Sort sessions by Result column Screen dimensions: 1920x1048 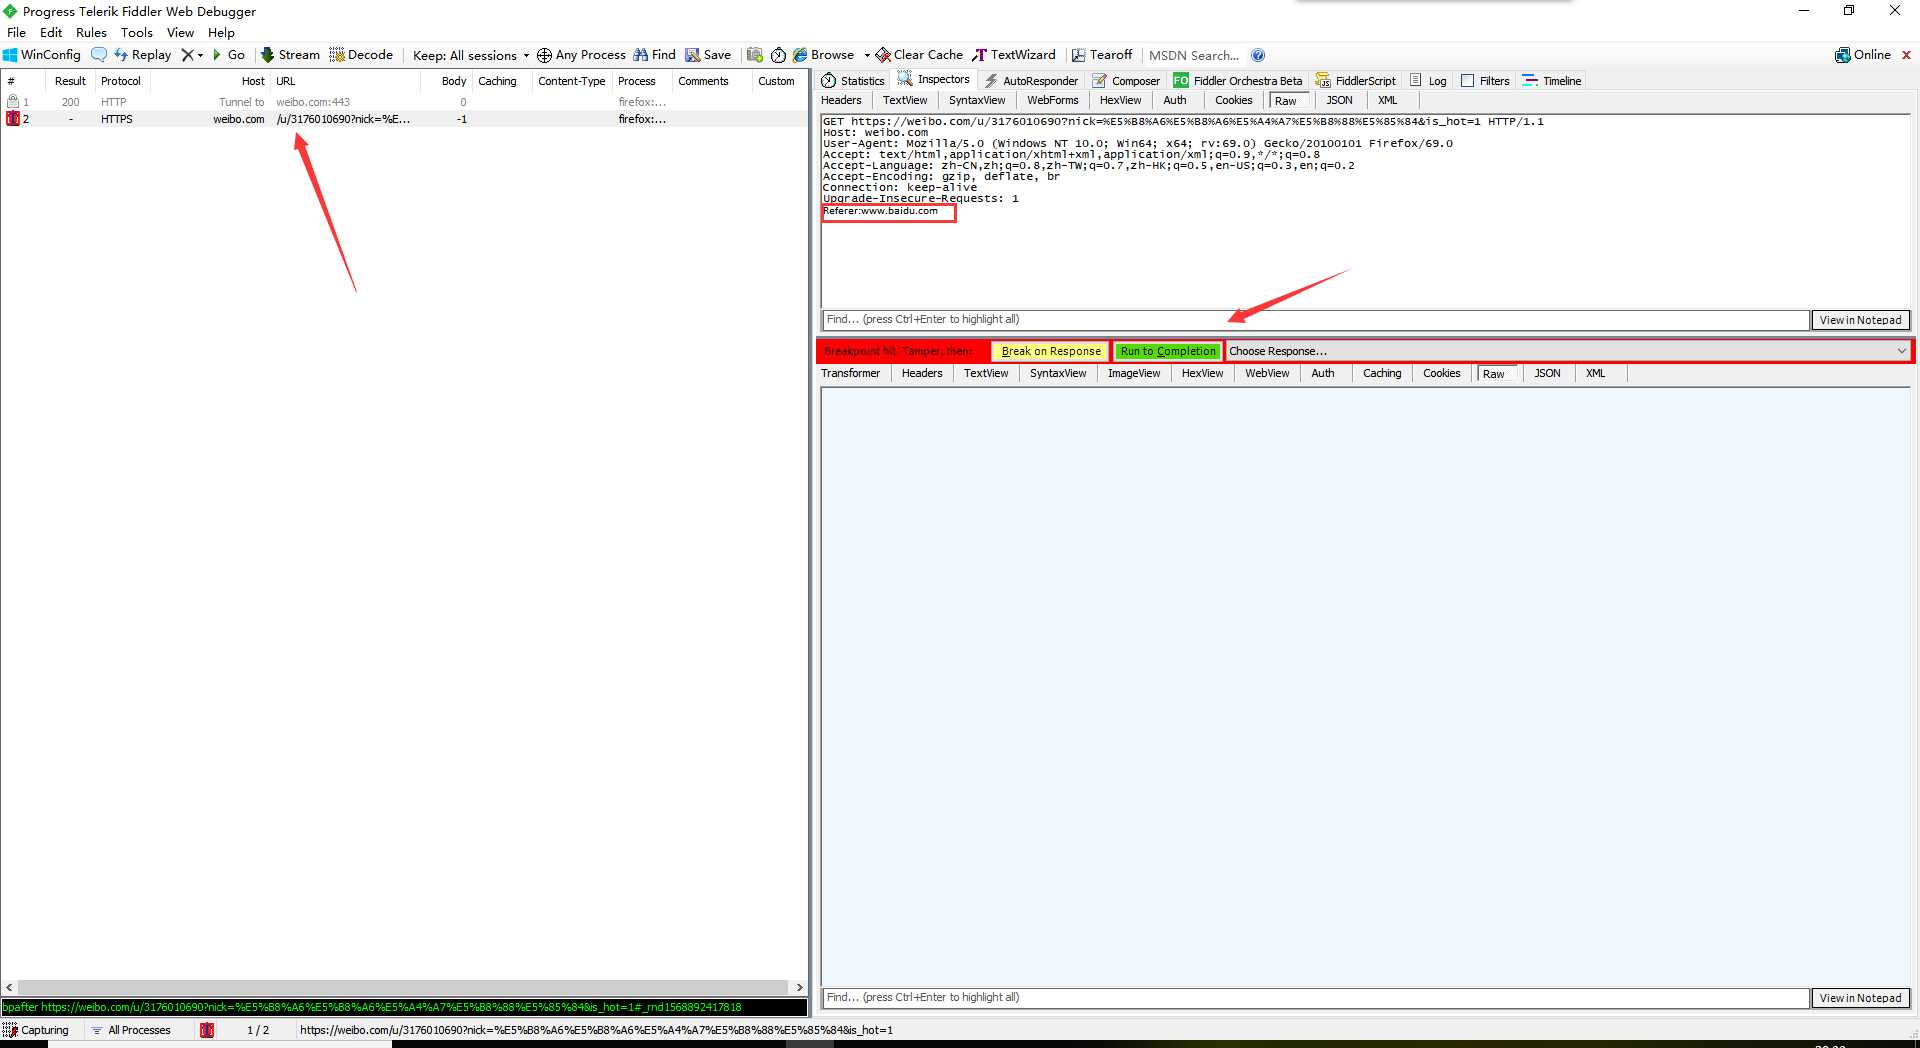coord(70,81)
